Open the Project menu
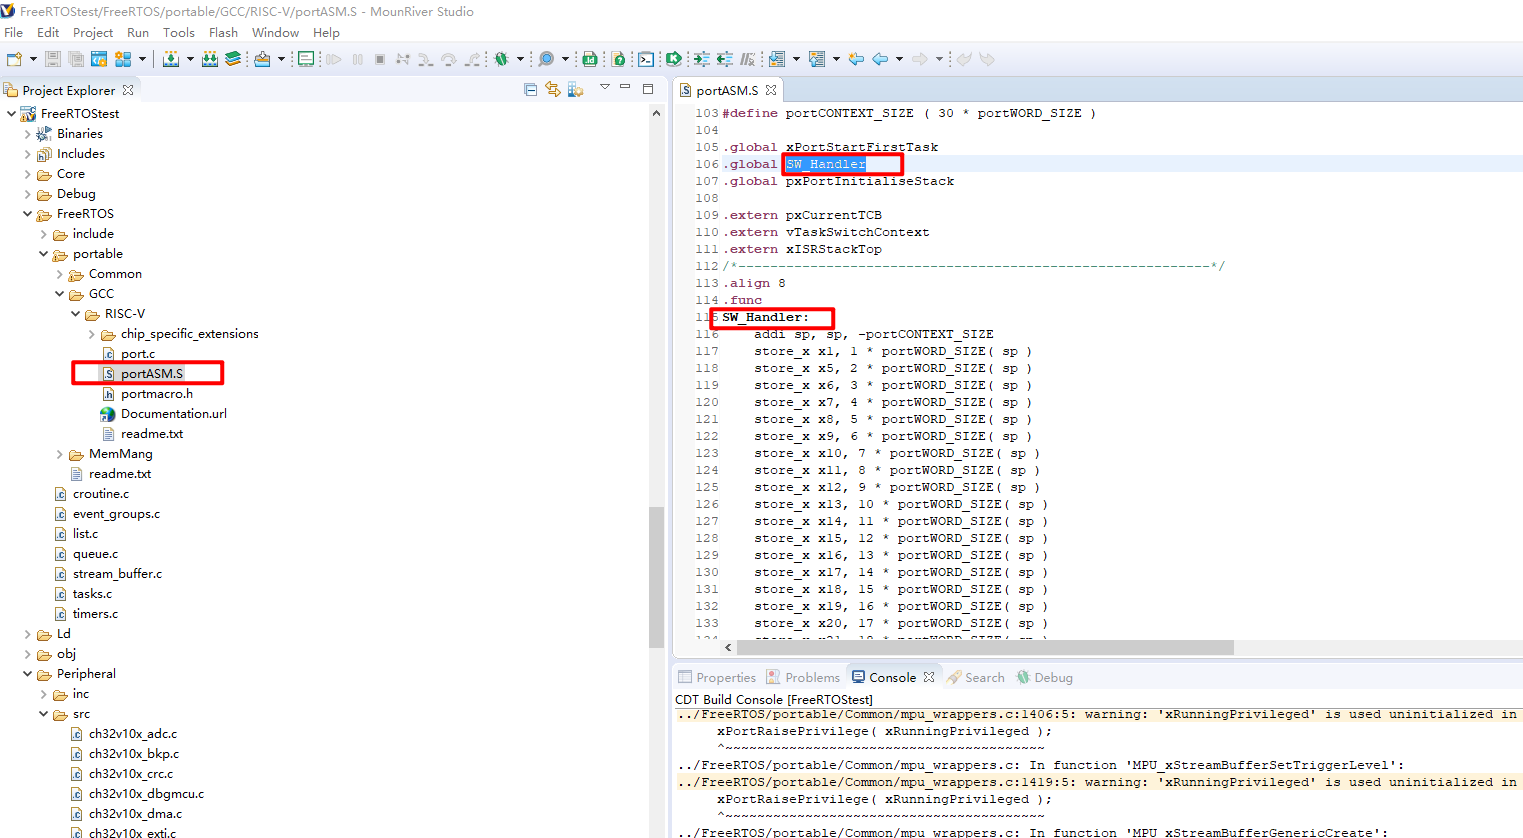 [x=93, y=32]
